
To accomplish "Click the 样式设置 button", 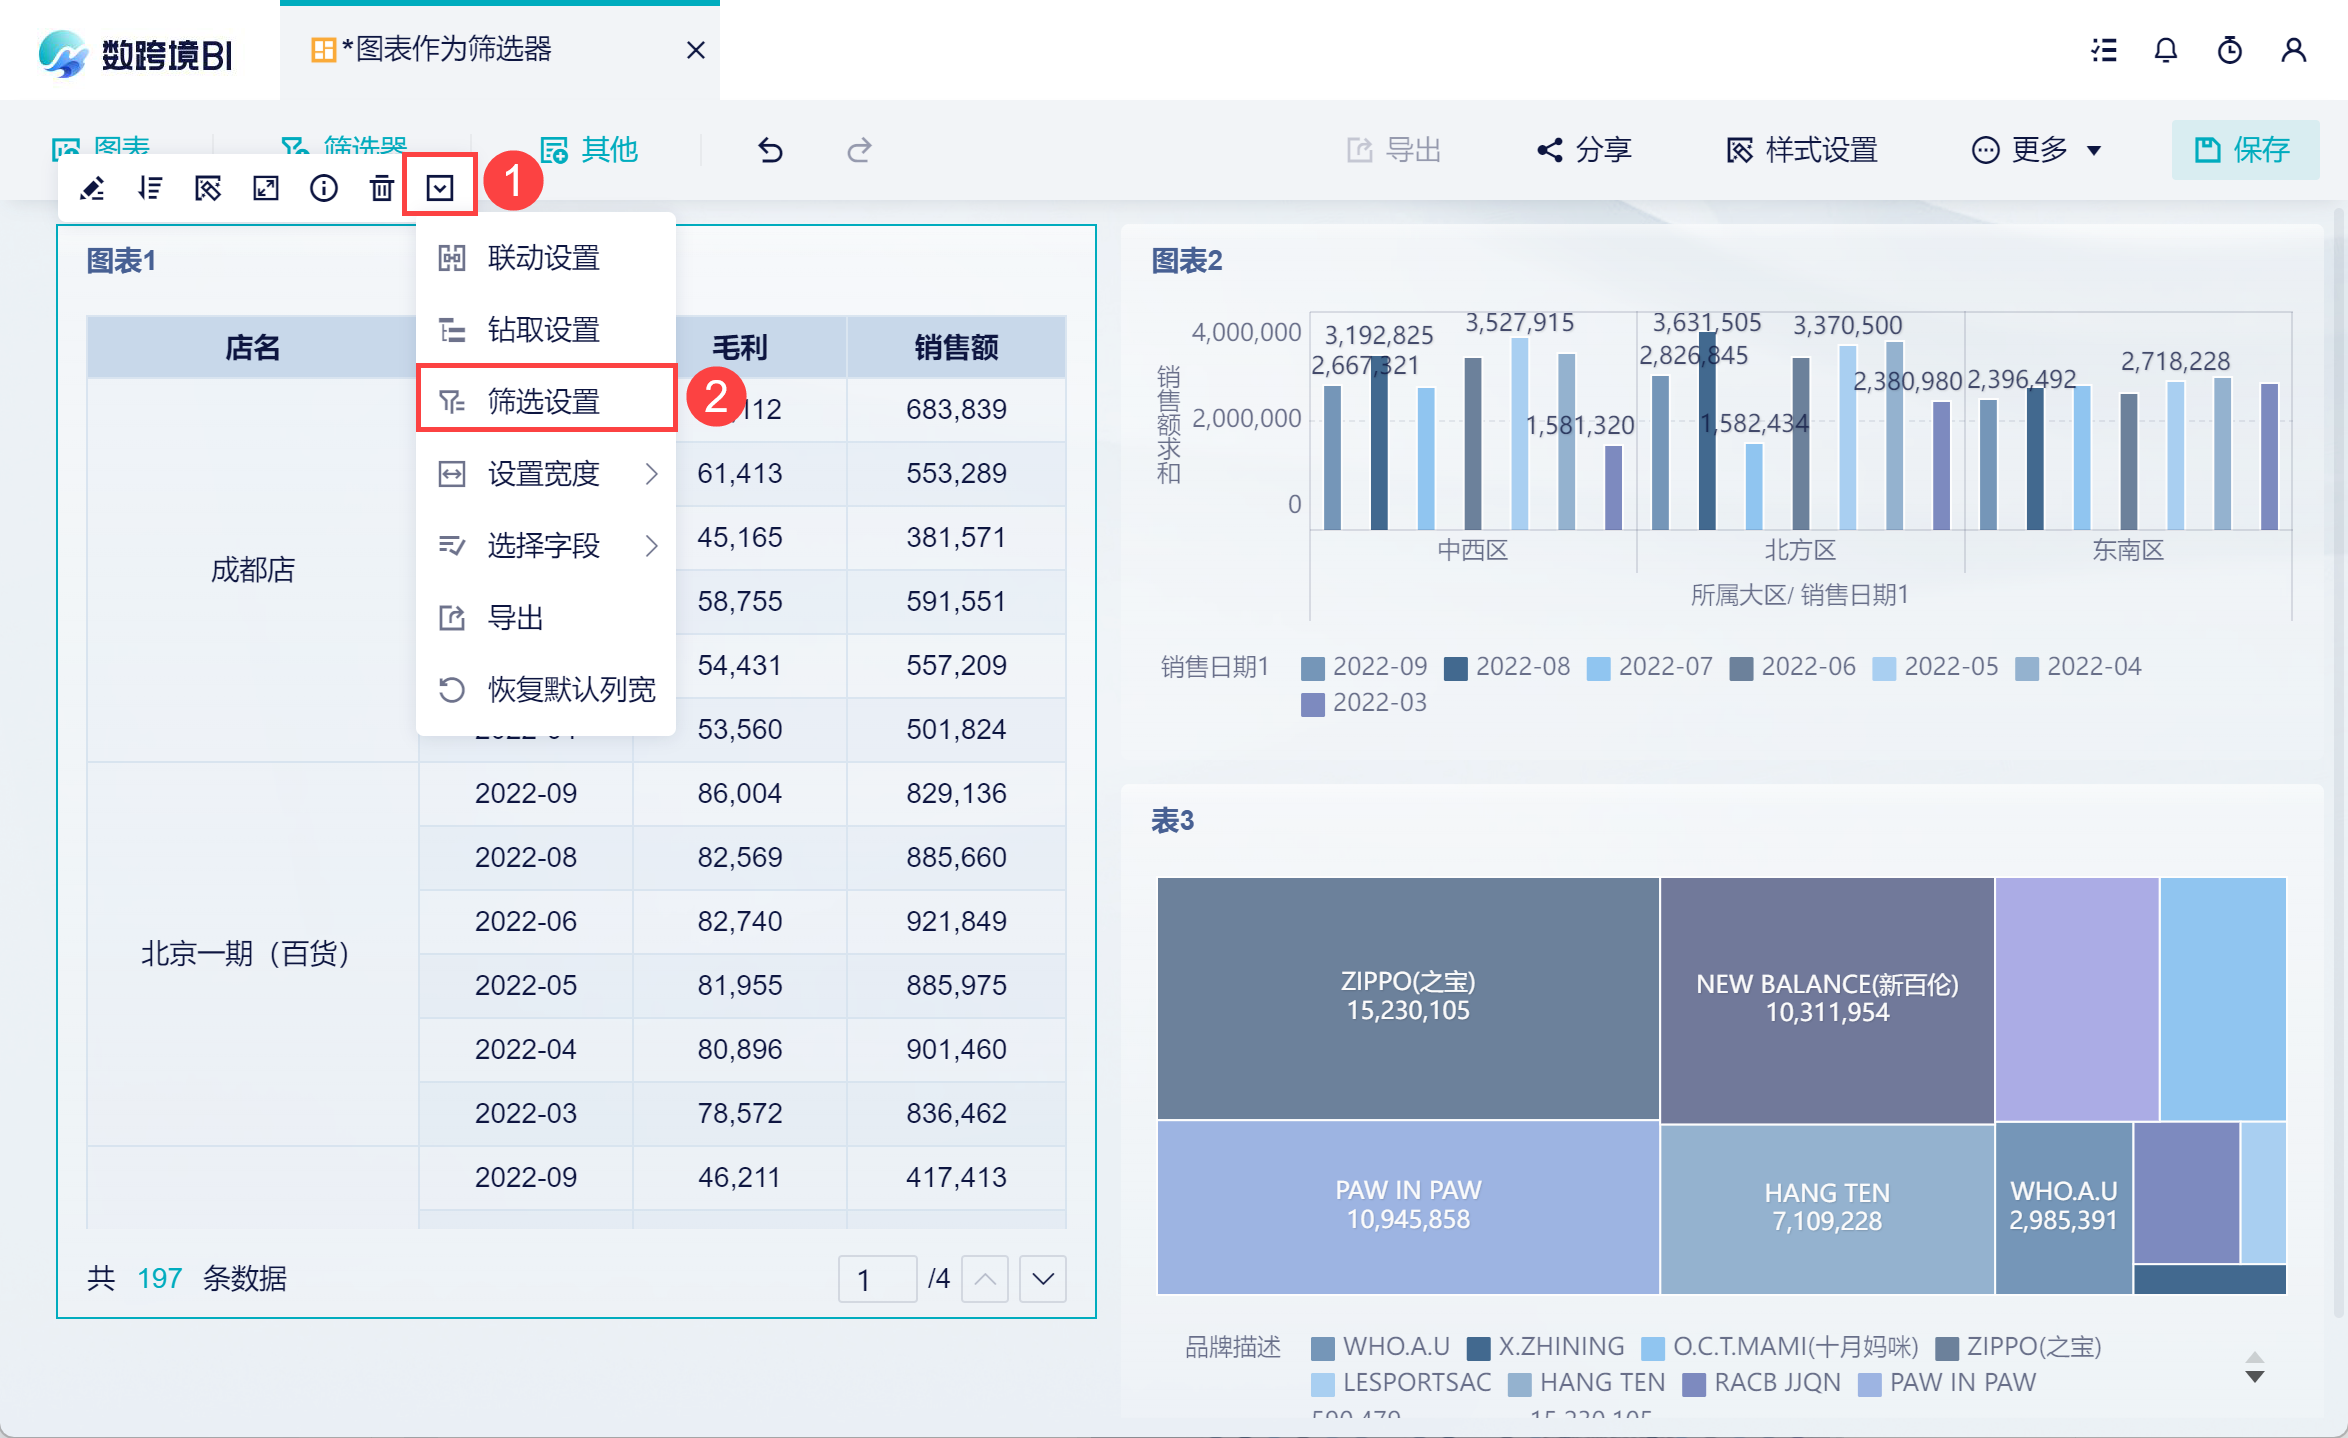I will [x=1802, y=150].
